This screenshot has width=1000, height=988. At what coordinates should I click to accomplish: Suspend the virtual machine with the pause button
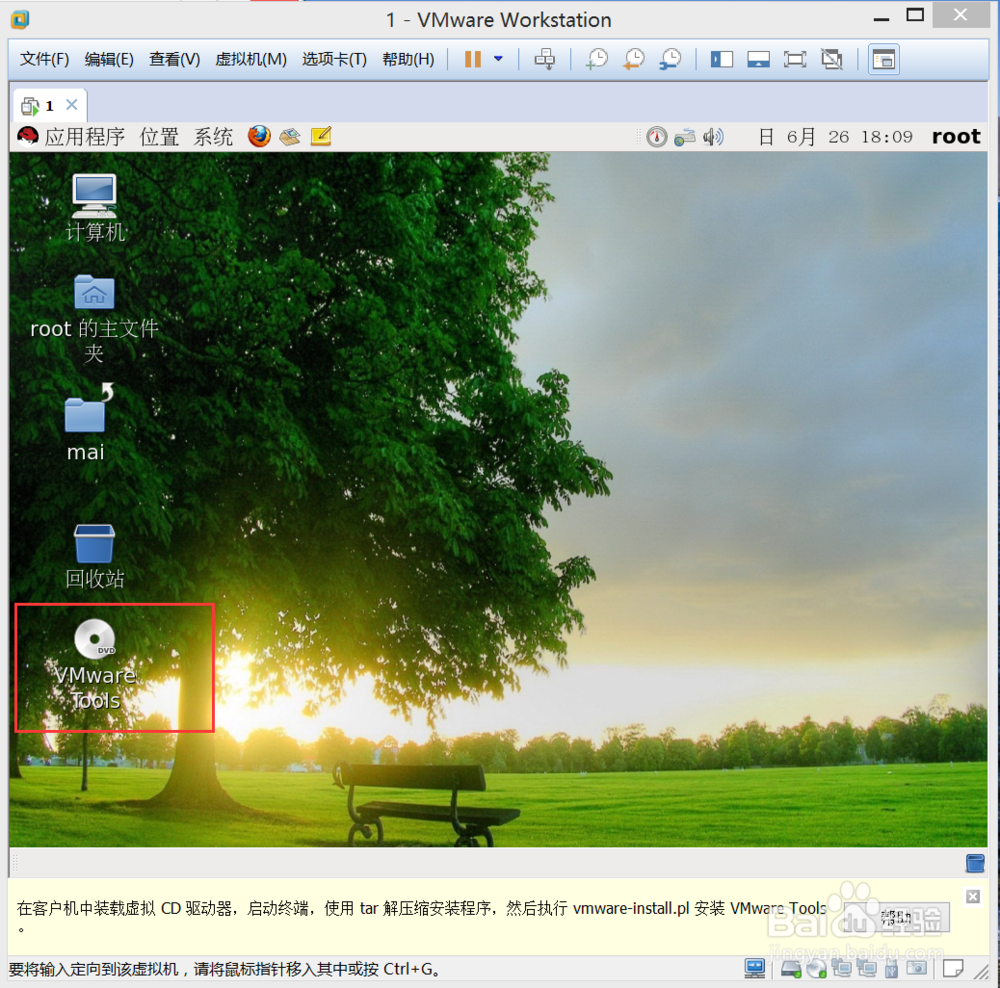471,59
